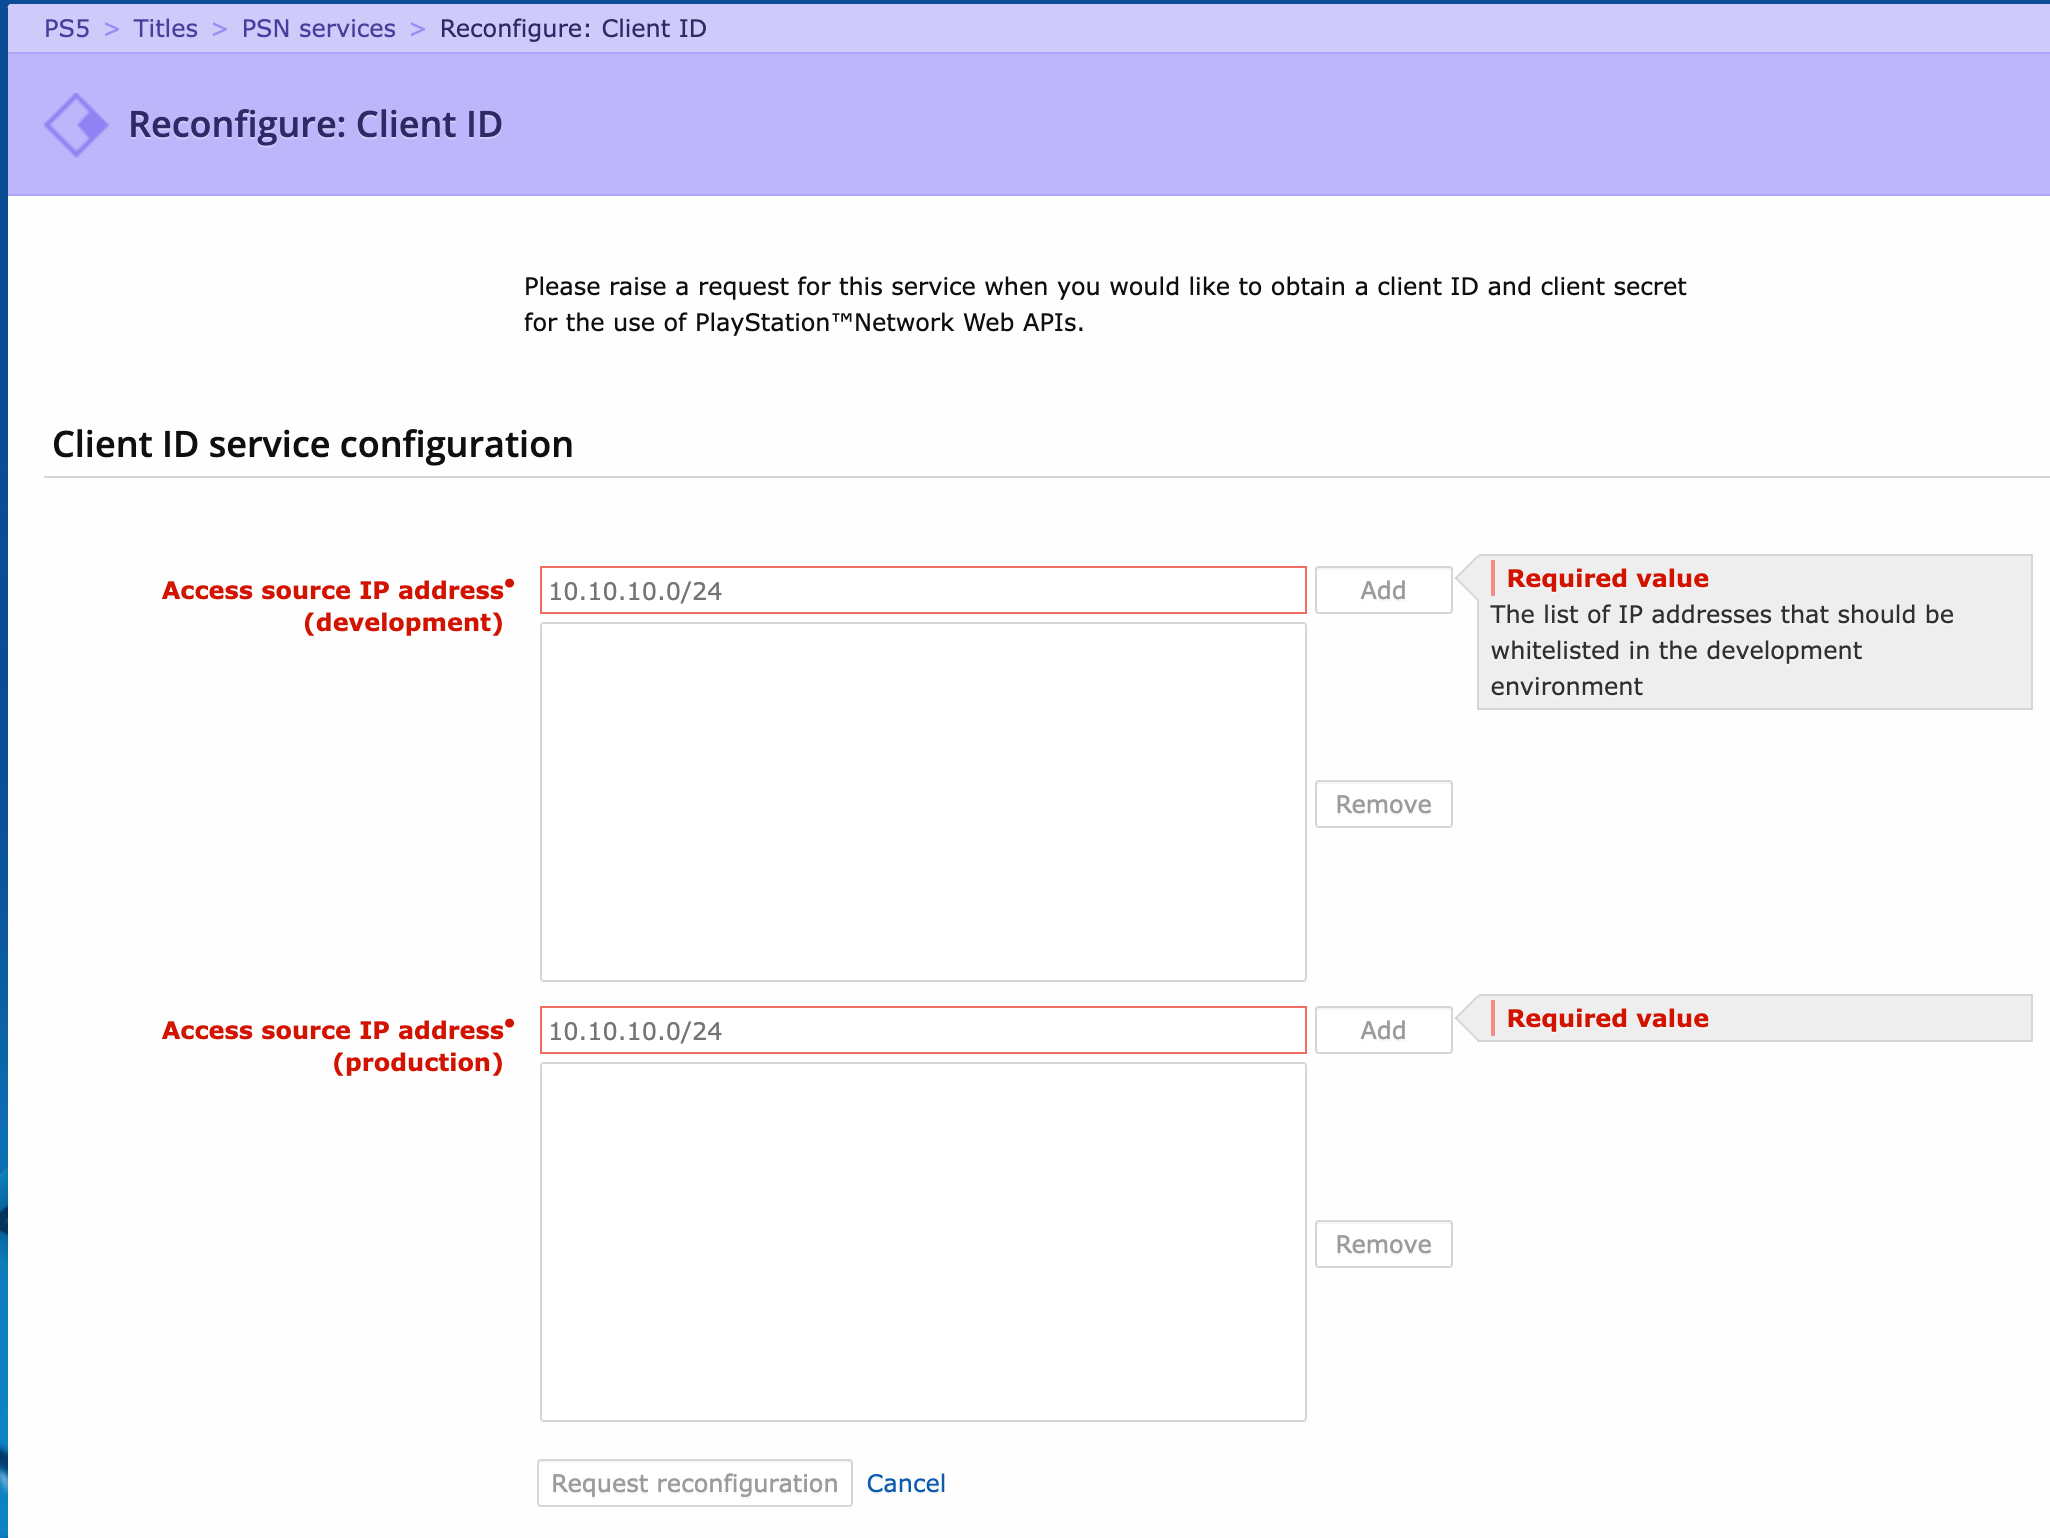Click Remove for production IP list
This screenshot has height=1538, width=2050.
point(1384,1244)
